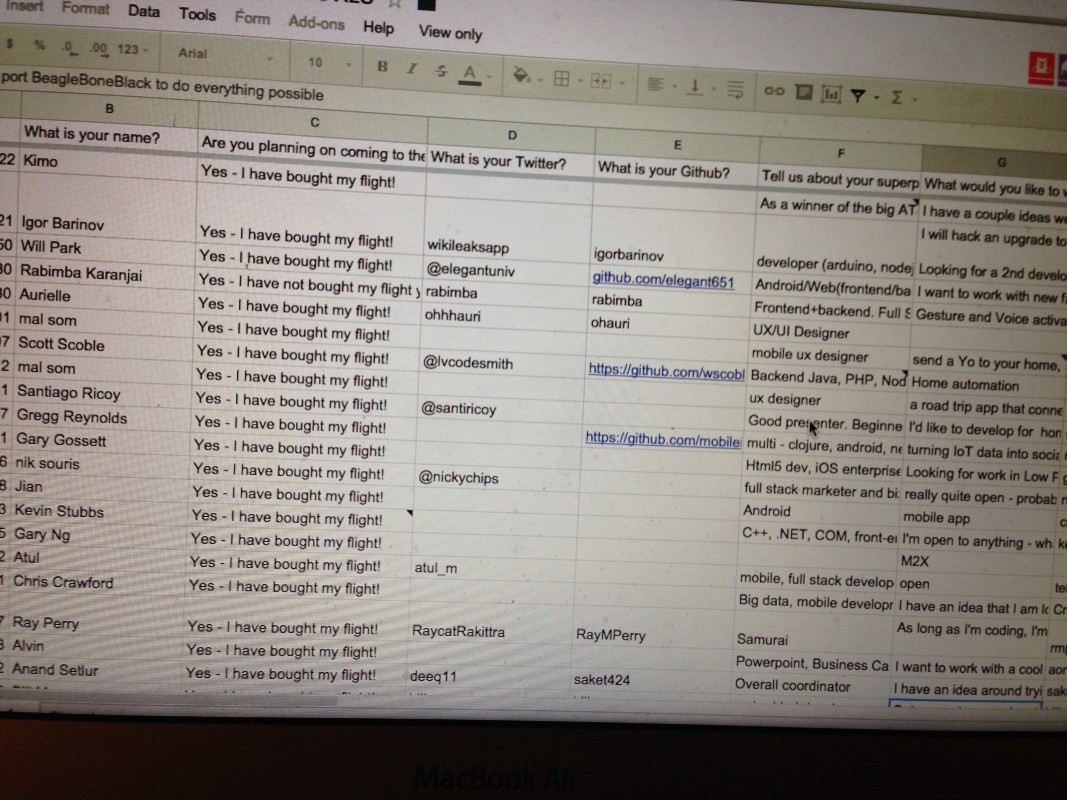1067x800 pixels.
Task: Toggle strikethrough formatting
Action: (441, 71)
